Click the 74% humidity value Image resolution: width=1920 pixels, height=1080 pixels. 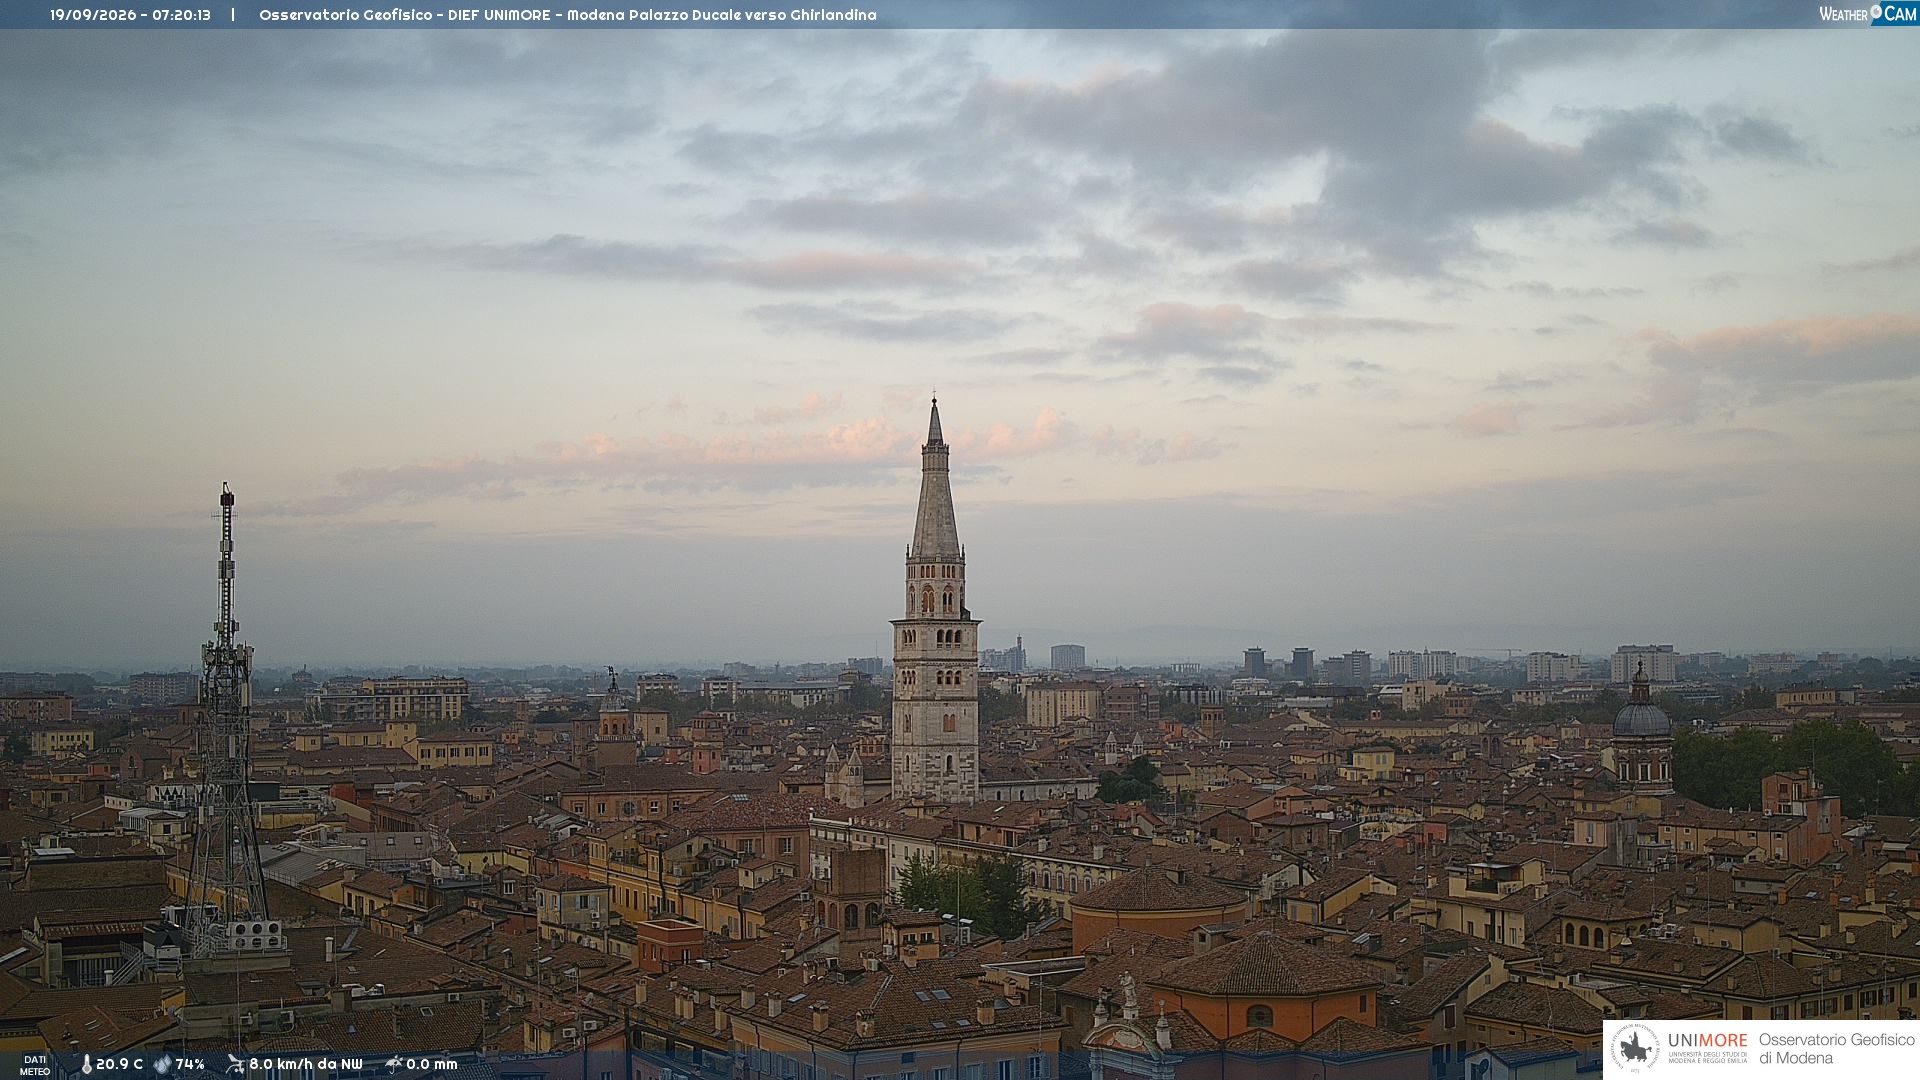pos(190,1065)
